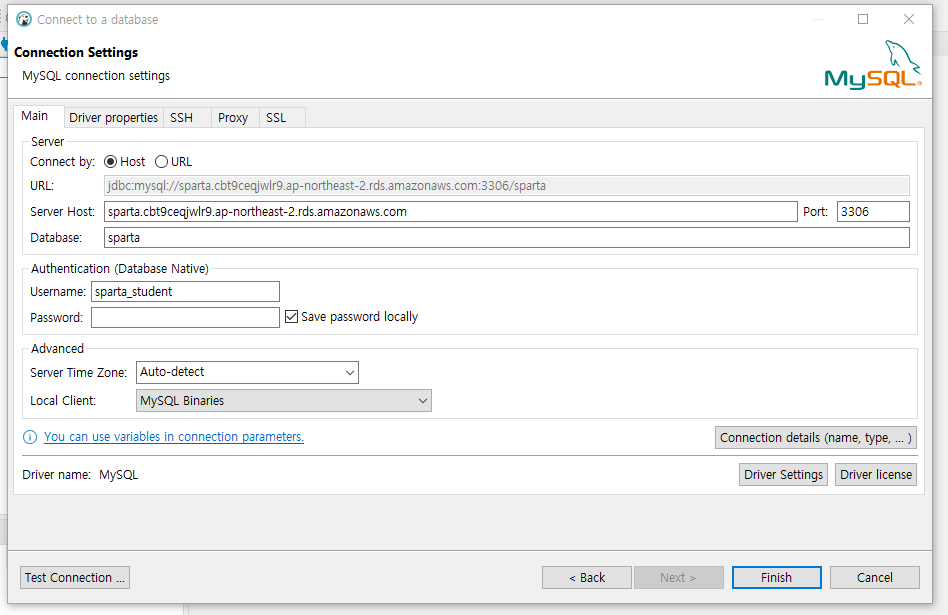Click the Advanced group label
Viewport: 948px width, 615px height.
pos(57,349)
